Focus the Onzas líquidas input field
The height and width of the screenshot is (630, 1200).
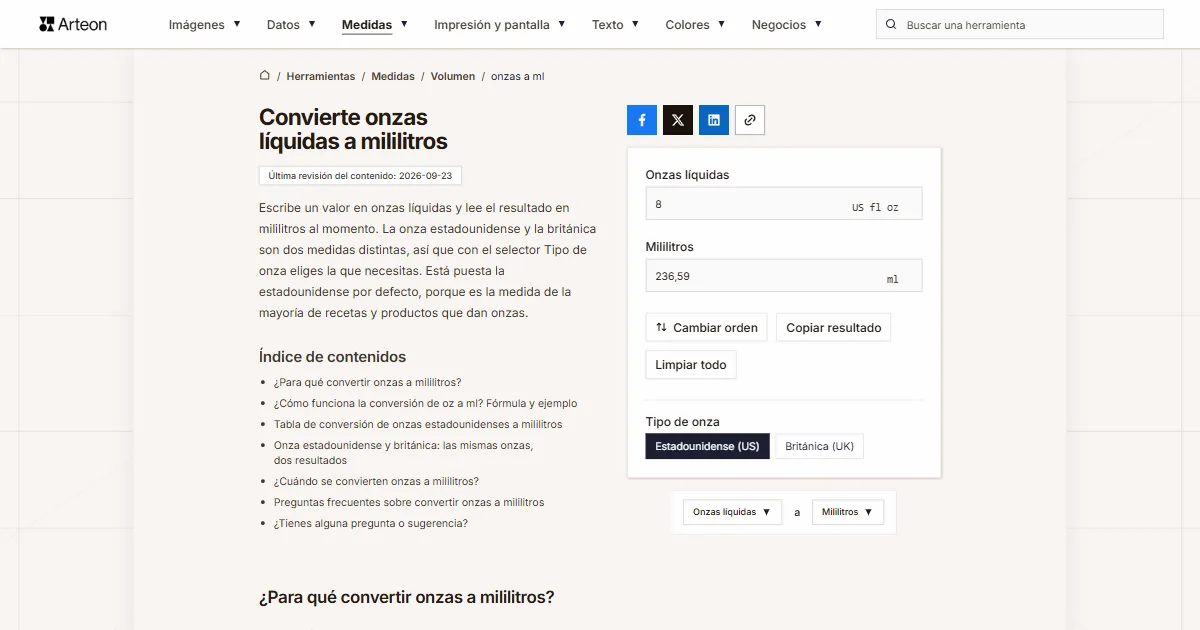(784, 204)
